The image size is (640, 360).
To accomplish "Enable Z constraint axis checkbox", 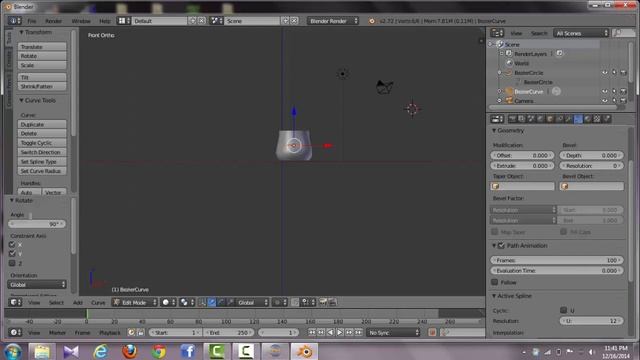I will pos(12,263).
